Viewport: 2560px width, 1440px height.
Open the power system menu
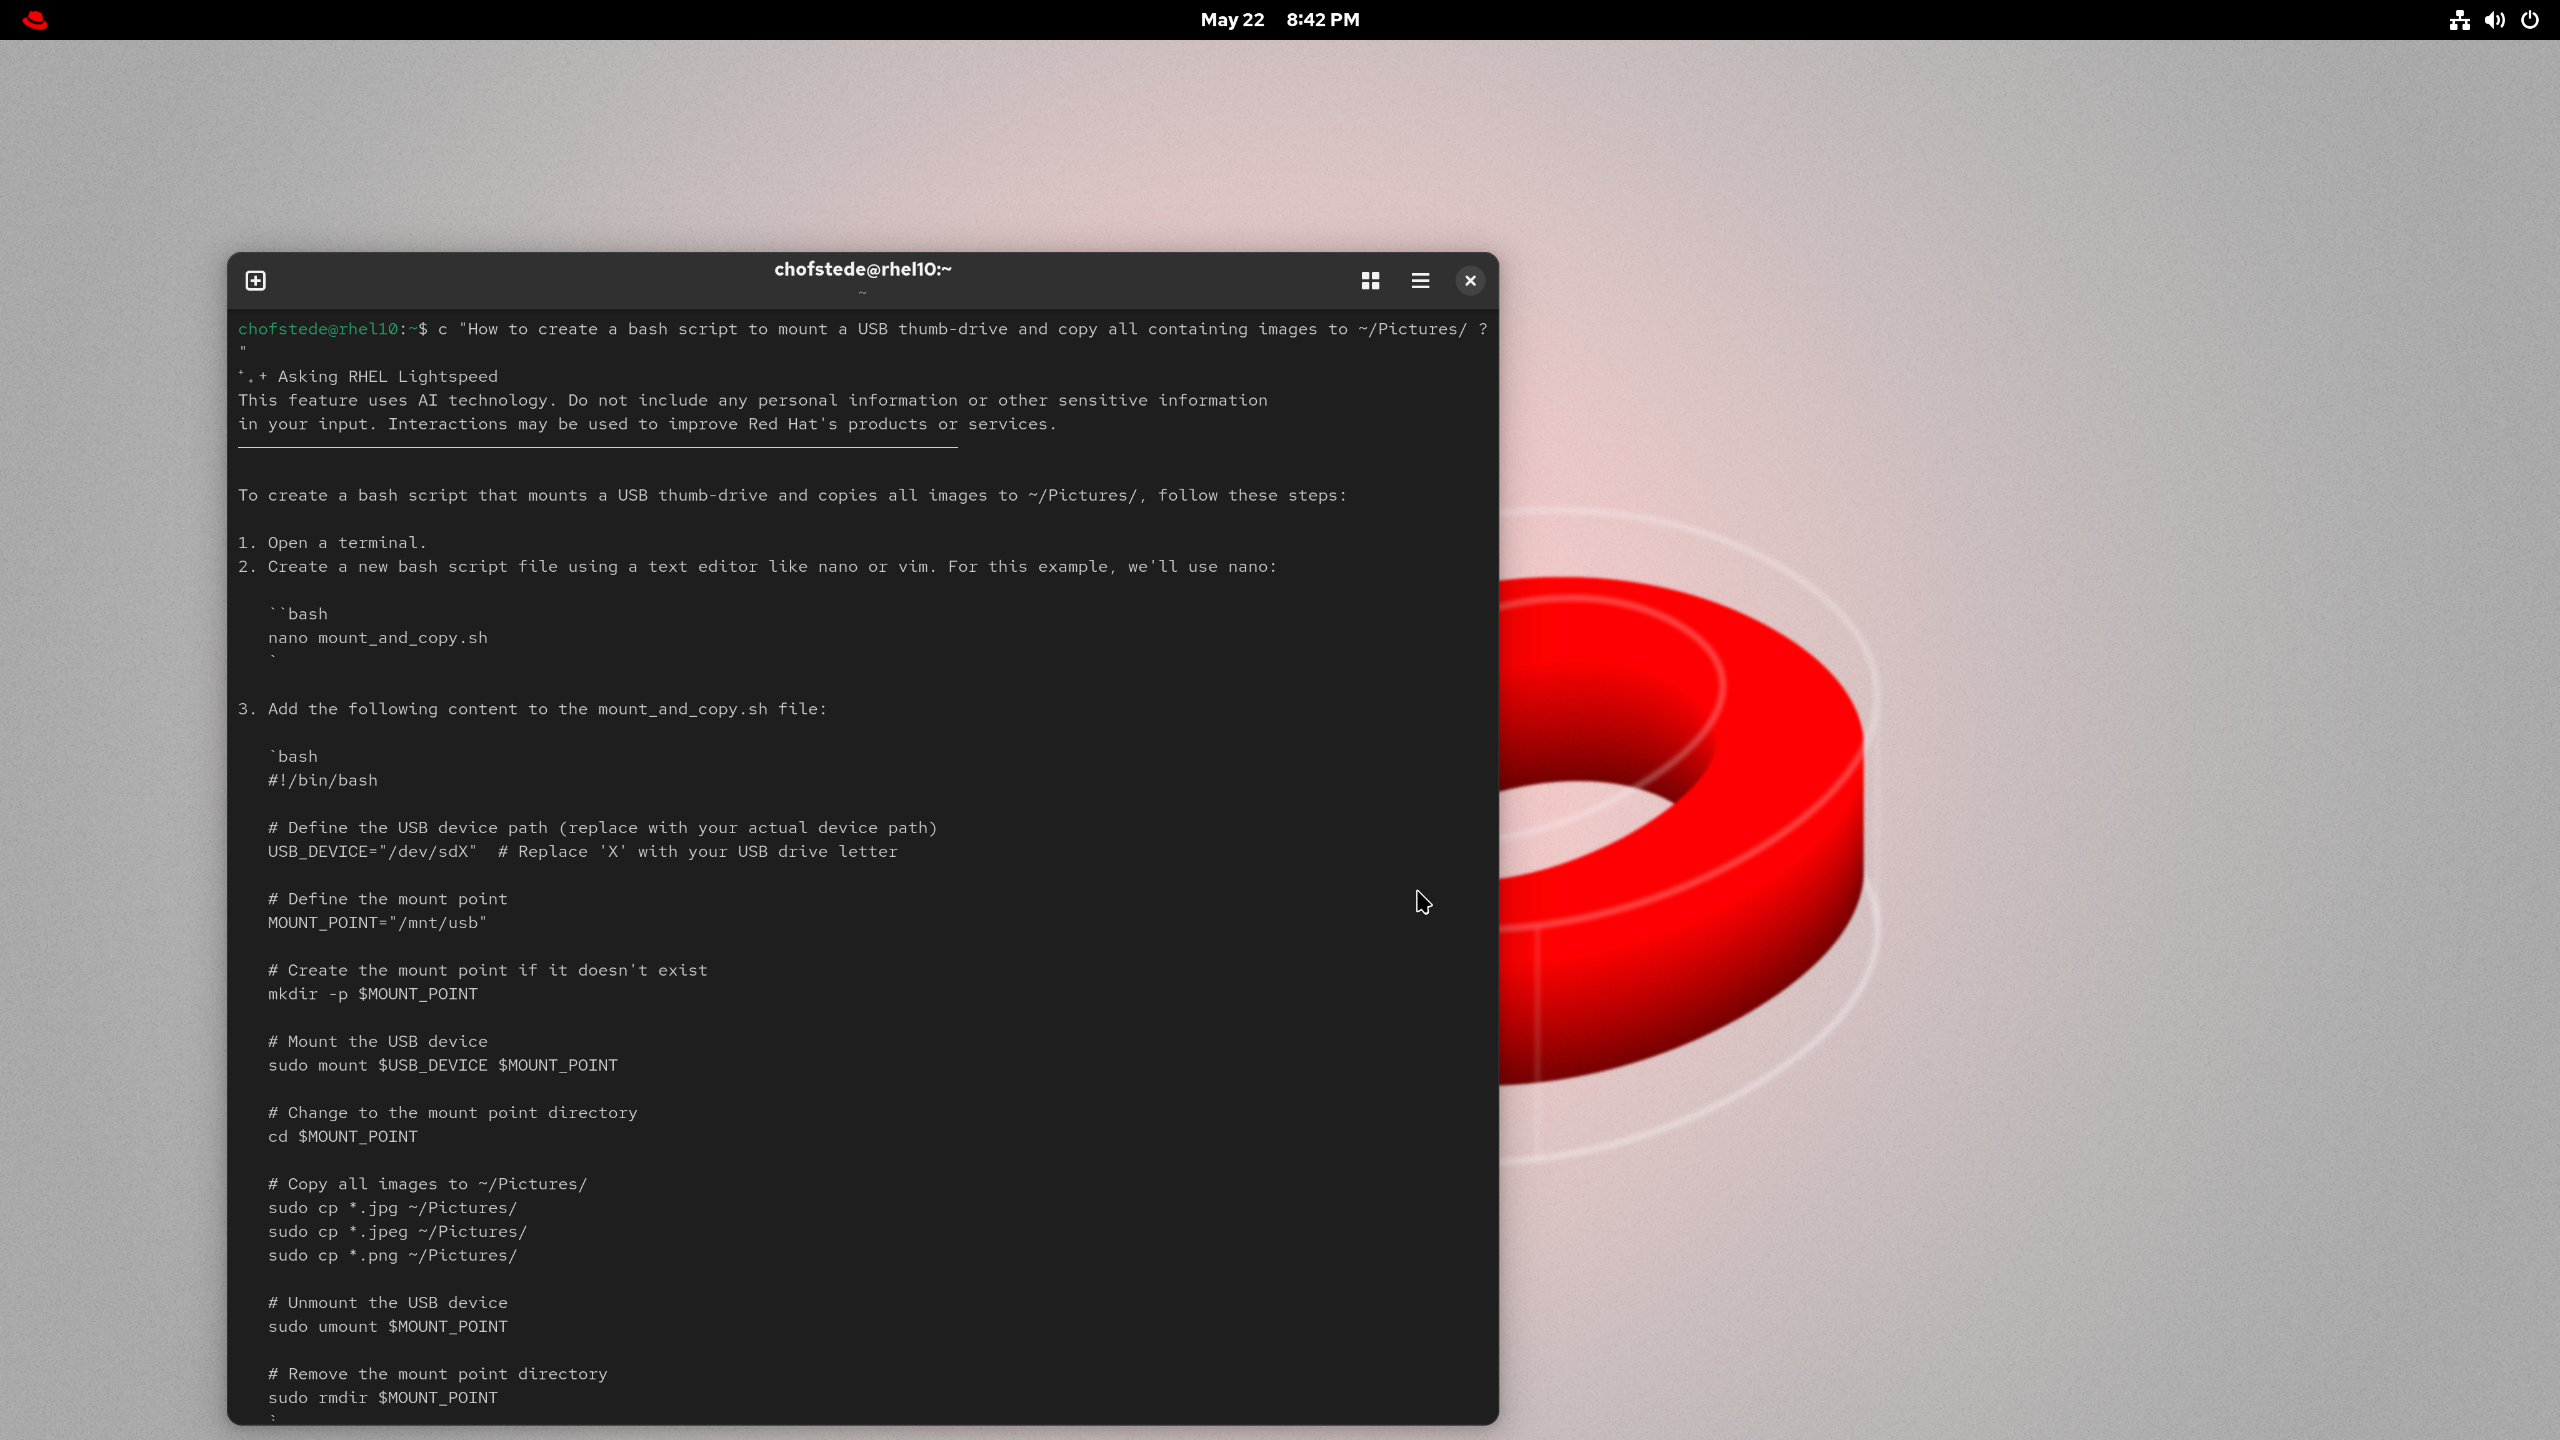click(2530, 20)
